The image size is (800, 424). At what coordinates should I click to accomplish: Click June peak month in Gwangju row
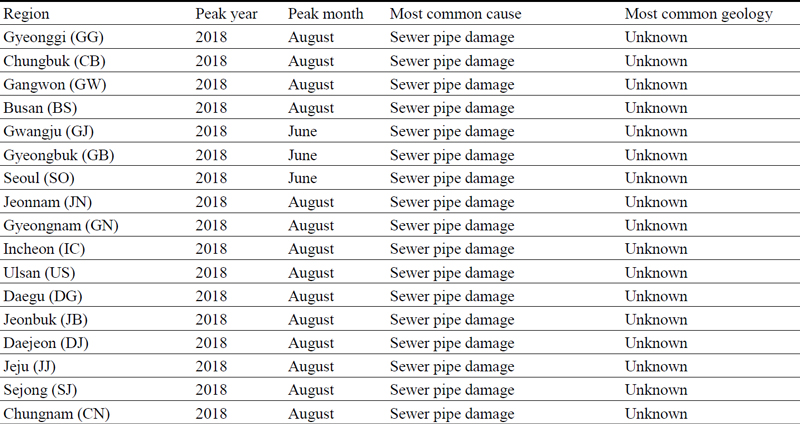(302, 131)
